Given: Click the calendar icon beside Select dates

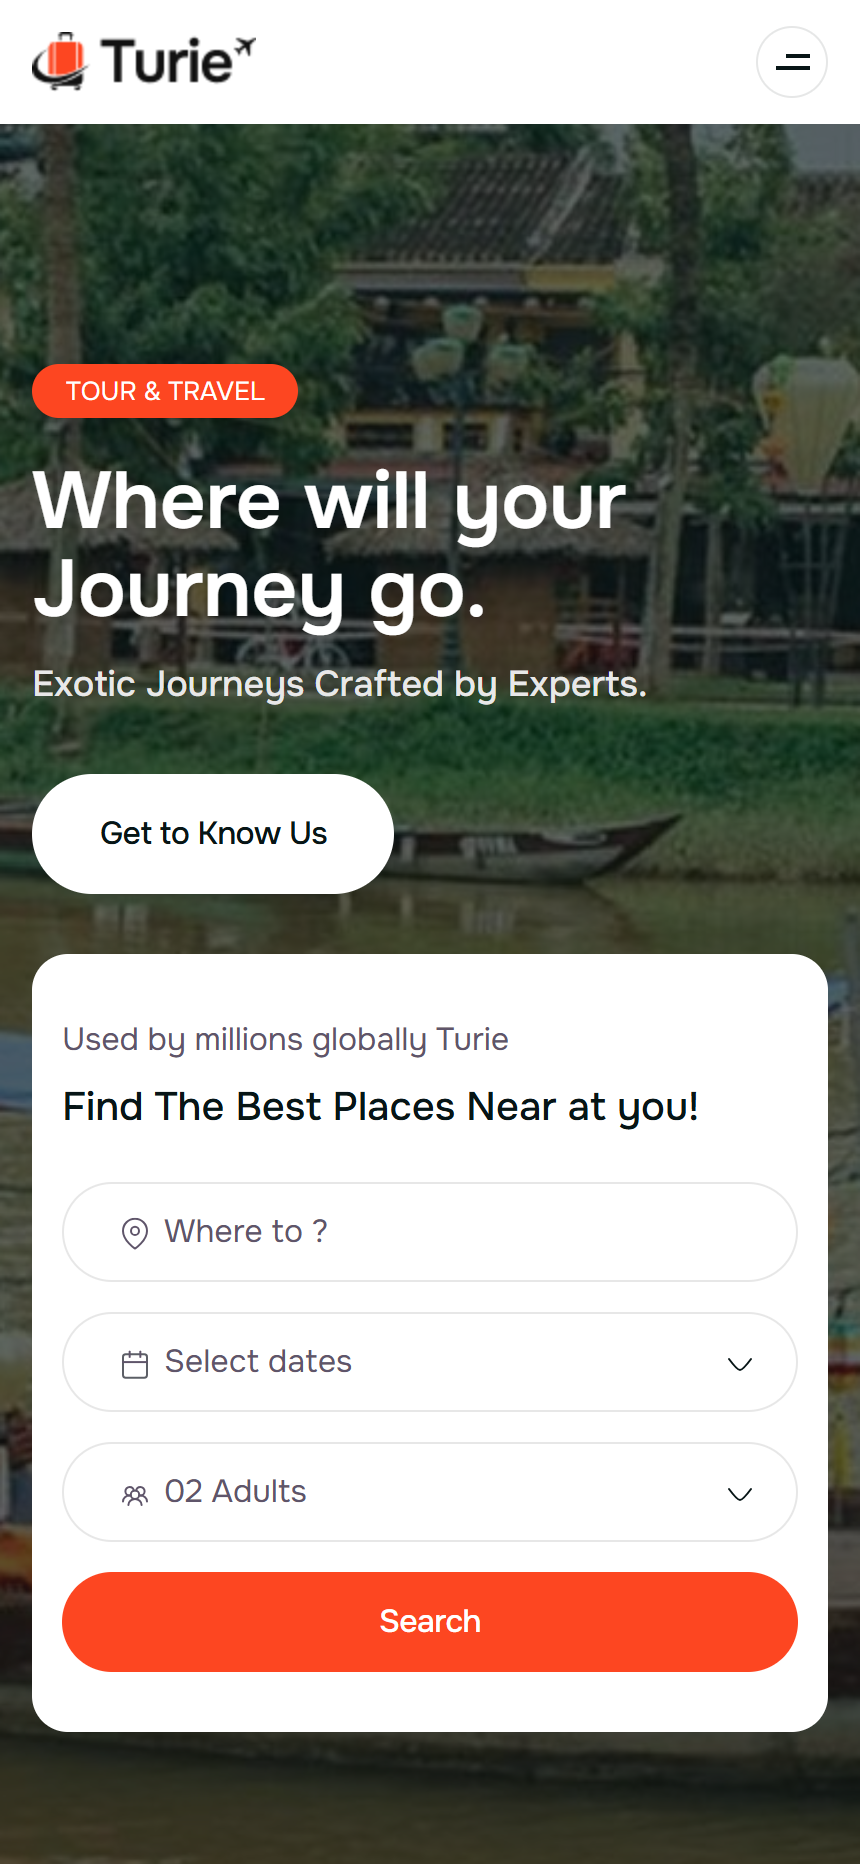Looking at the screenshot, I should point(135,1364).
